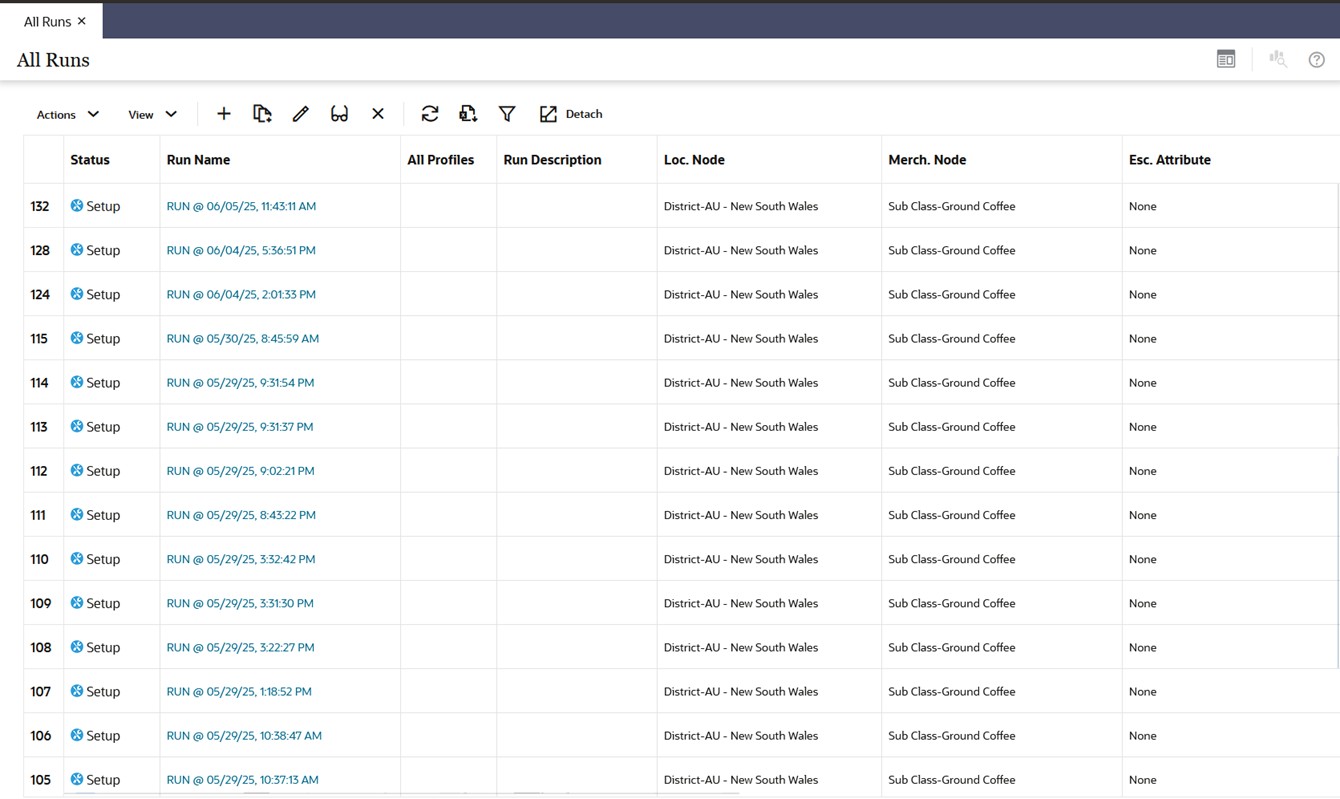Select row number 115 in the table
Viewport: 1340px width, 799px height.
pos(39,338)
